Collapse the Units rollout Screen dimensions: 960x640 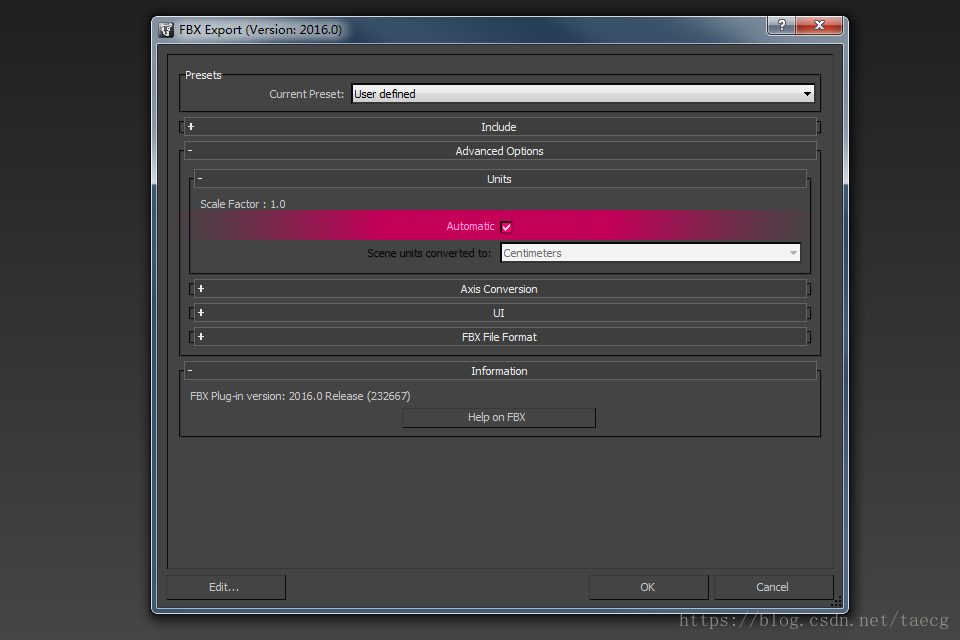(499, 179)
